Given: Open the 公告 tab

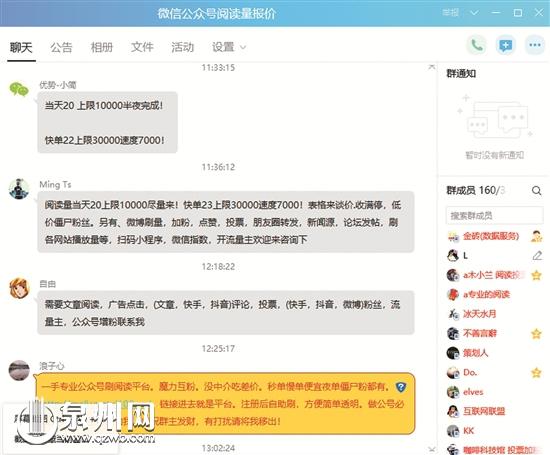Looking at the screenshot, I should click(61, 47).
